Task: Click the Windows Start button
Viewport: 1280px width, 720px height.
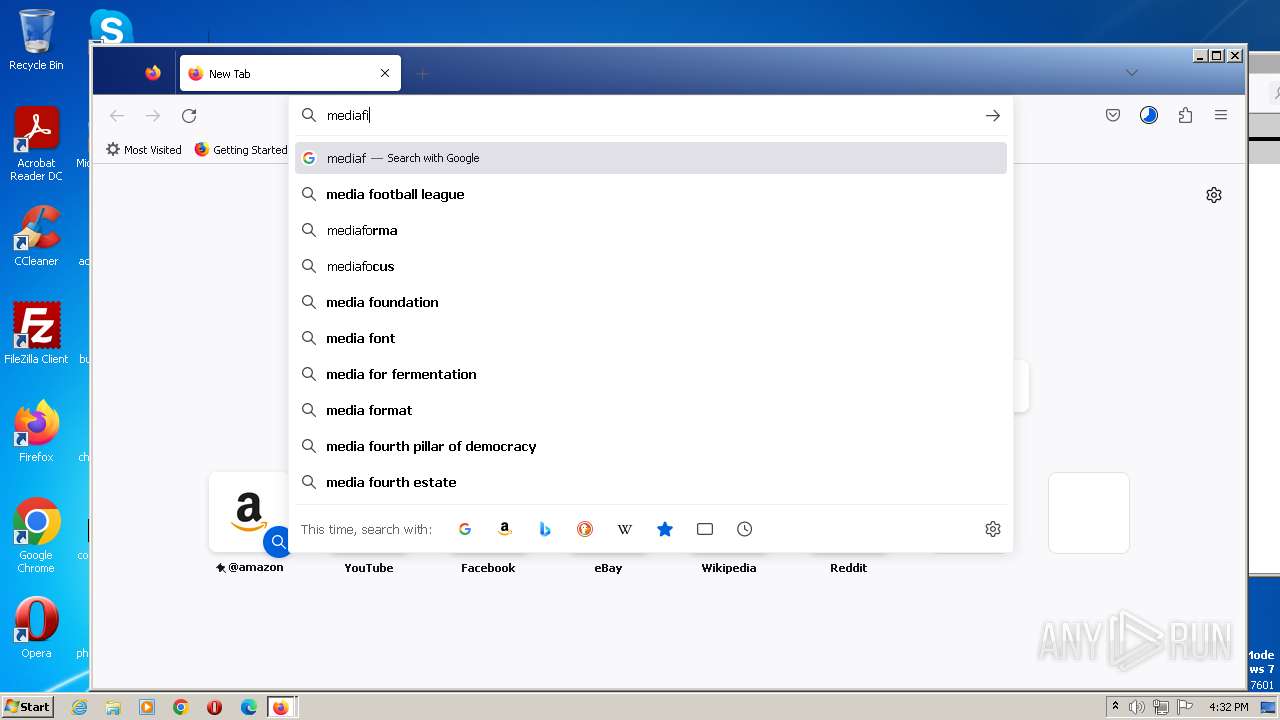Action: 28,707
